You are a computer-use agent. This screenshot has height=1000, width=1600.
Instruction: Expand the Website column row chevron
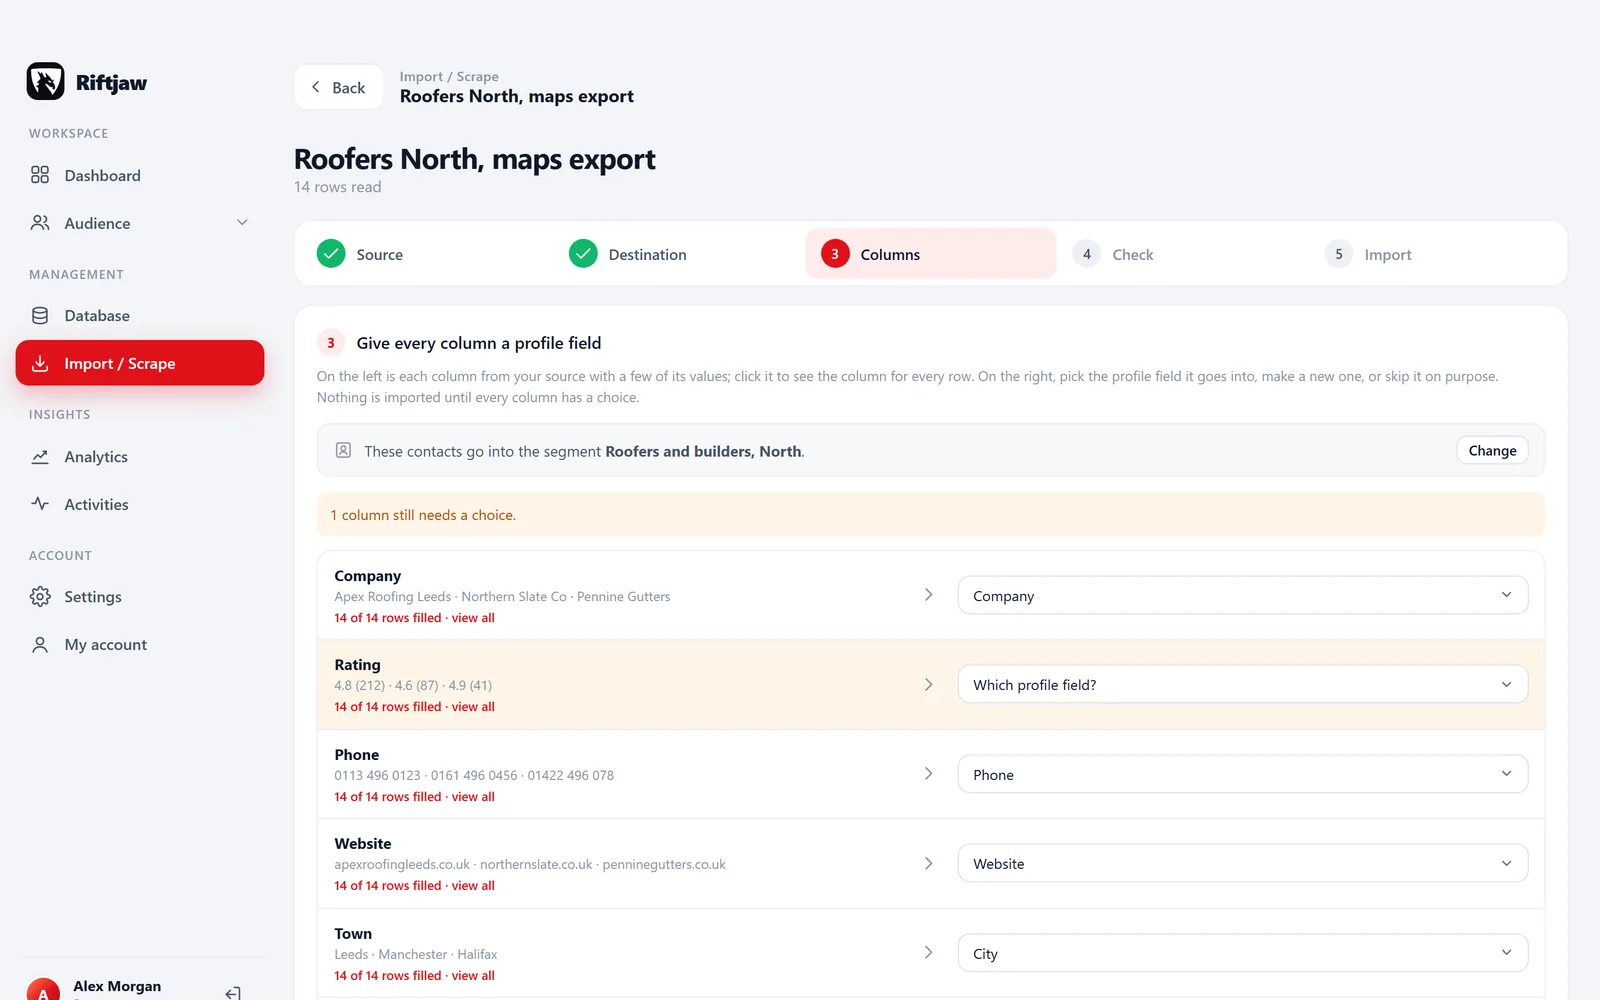[928, 863]
